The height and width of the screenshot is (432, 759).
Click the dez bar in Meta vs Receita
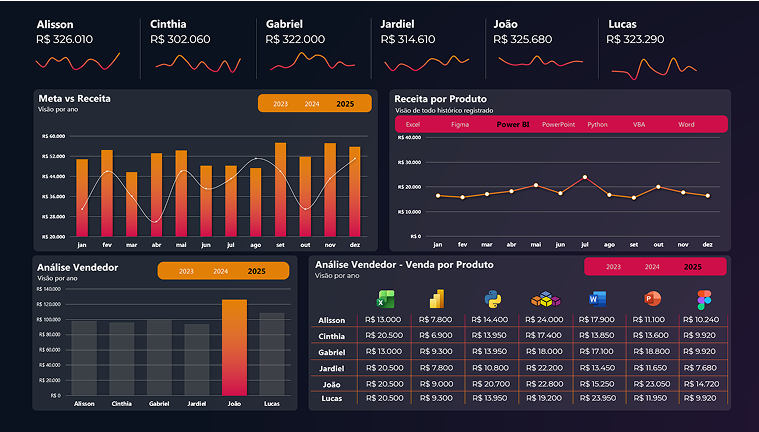[x=355, y=192]
